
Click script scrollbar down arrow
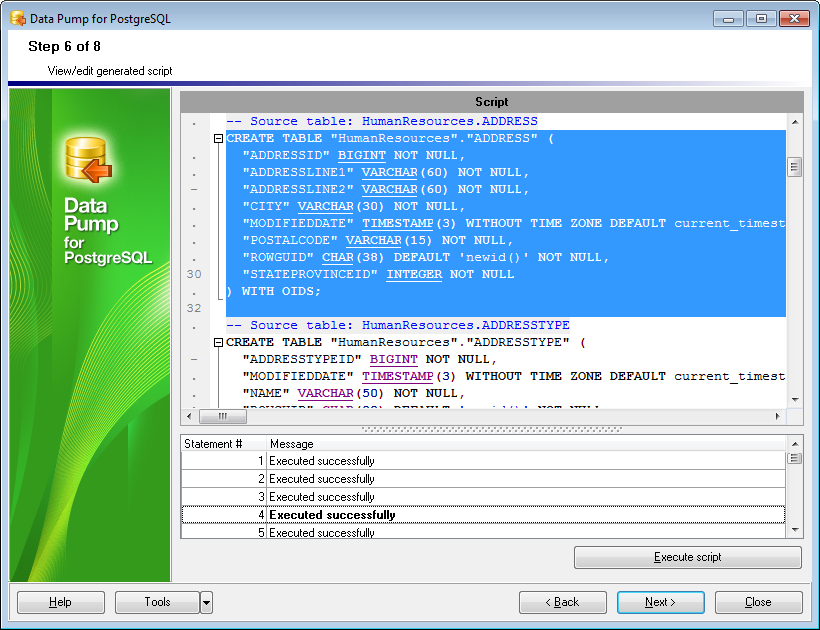[794, 400]
